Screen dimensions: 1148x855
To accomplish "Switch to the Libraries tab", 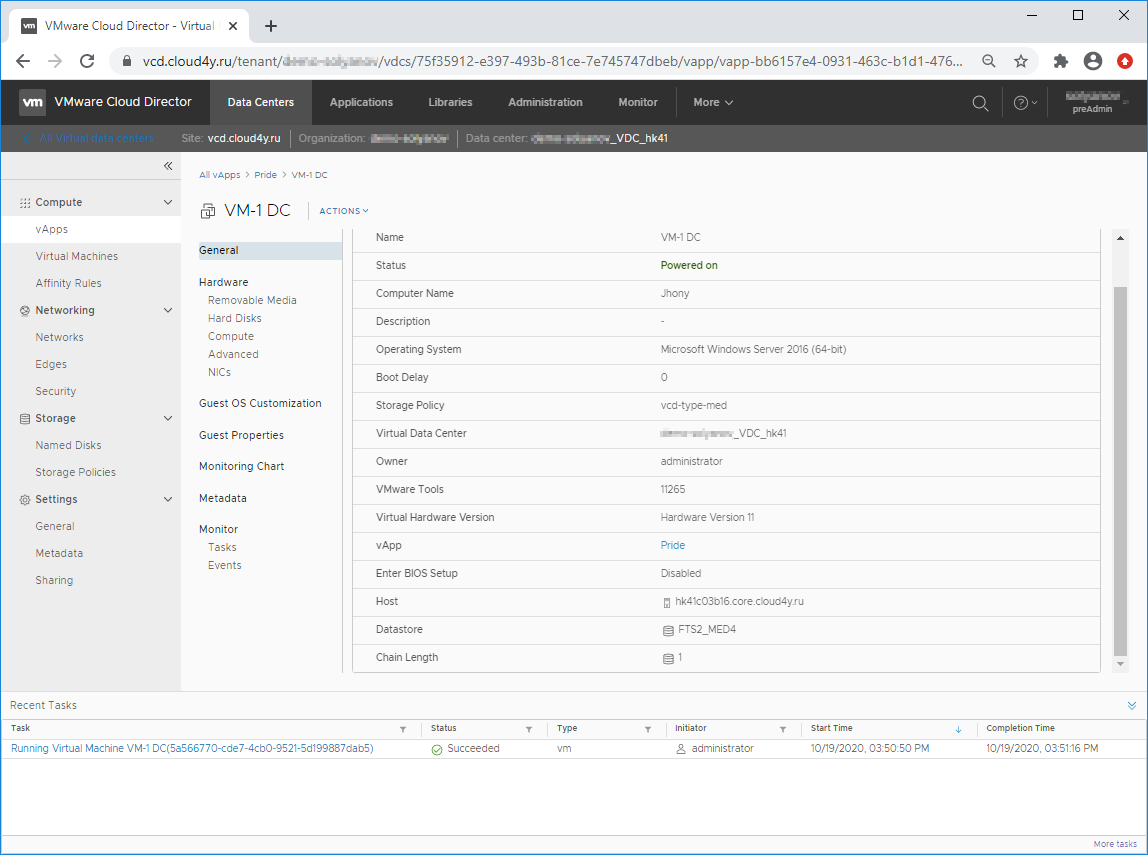I will 450,102.
